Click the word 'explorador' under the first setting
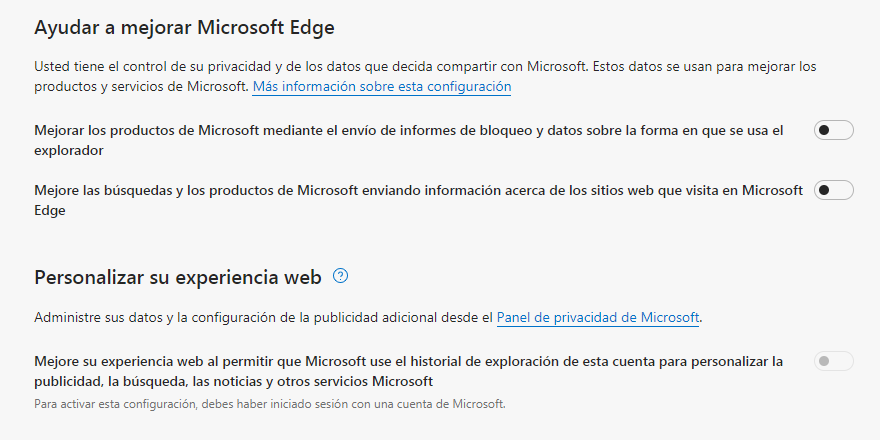 coord(68,151)
